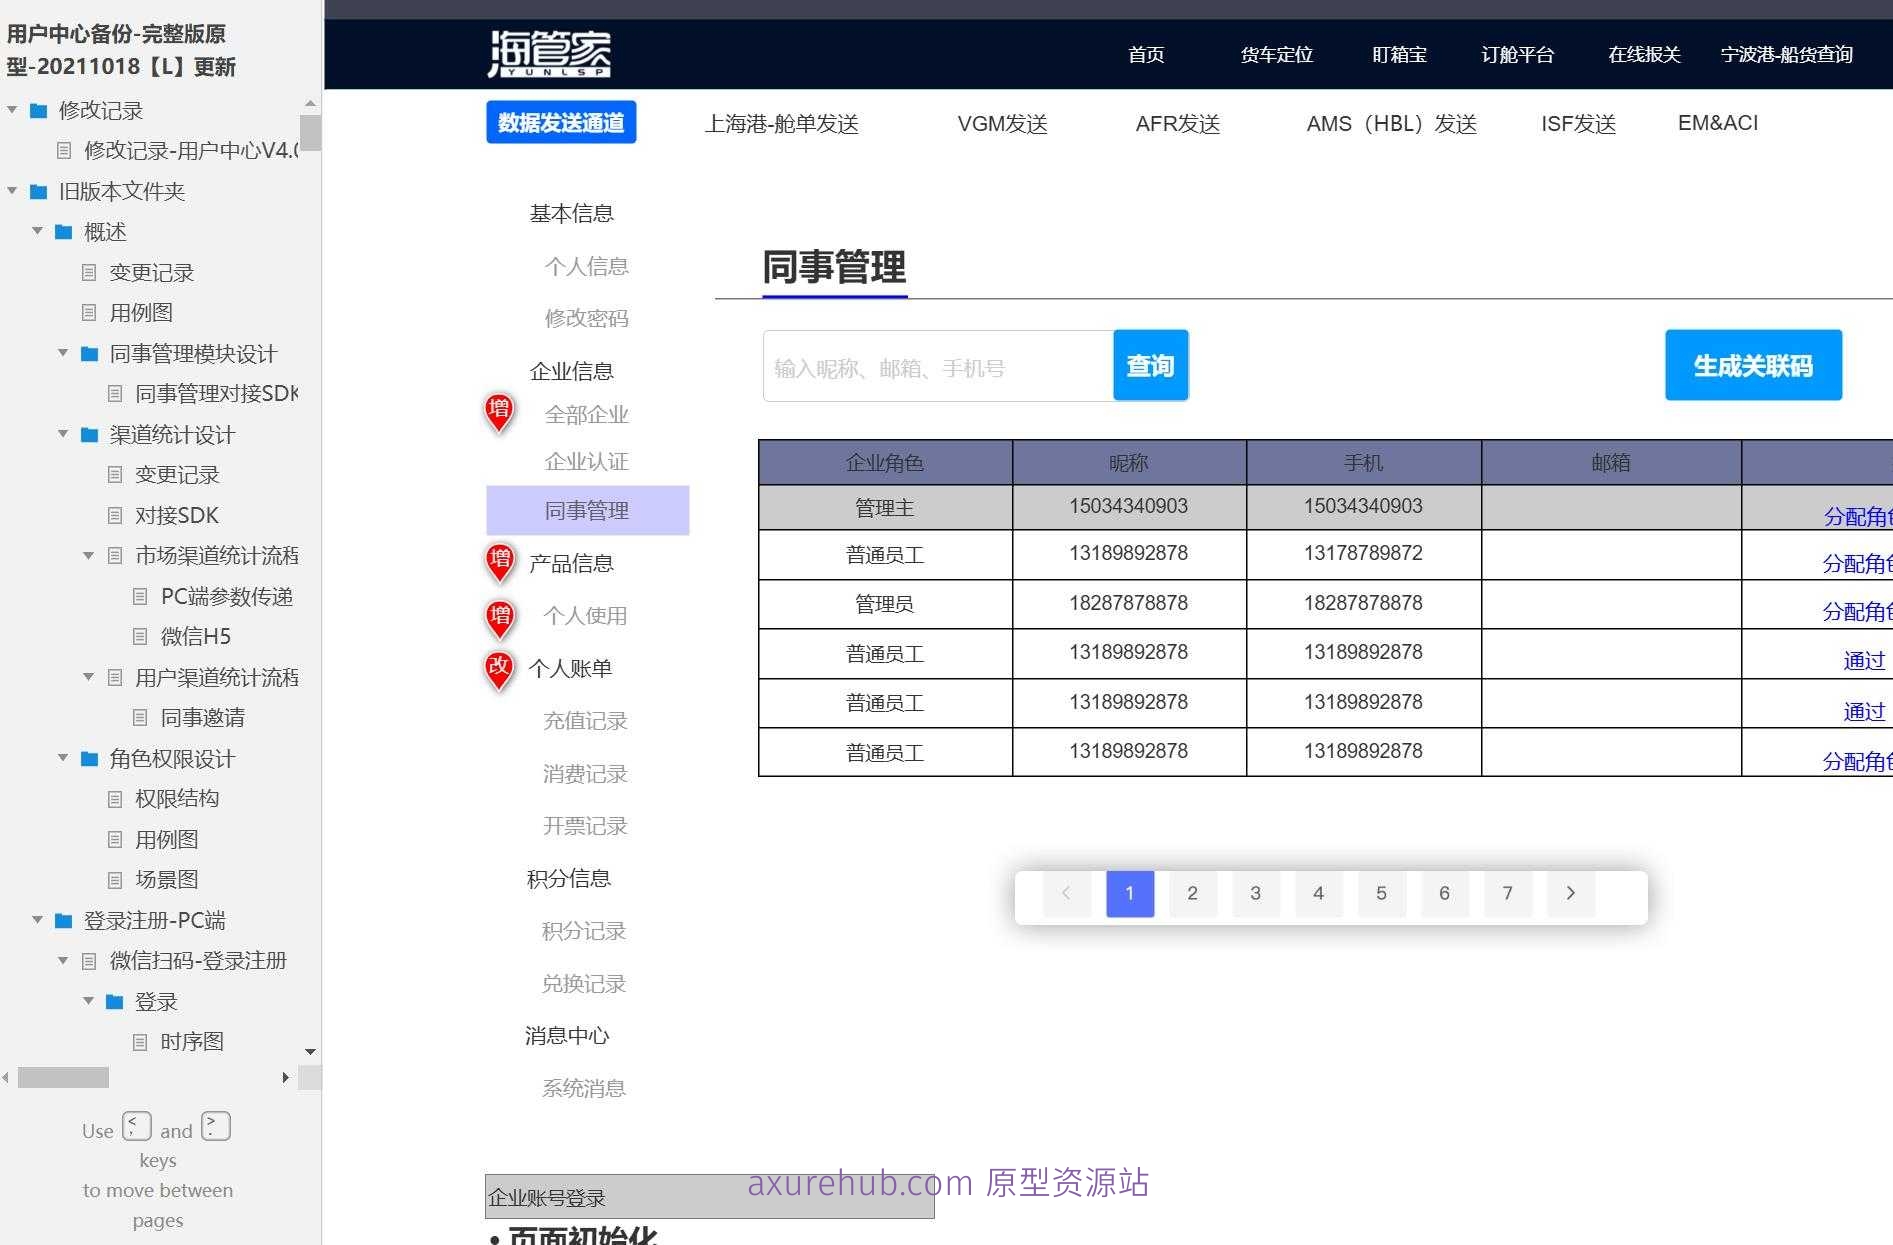Collapse 同事管理模块设计 folder

coord(63,353)
